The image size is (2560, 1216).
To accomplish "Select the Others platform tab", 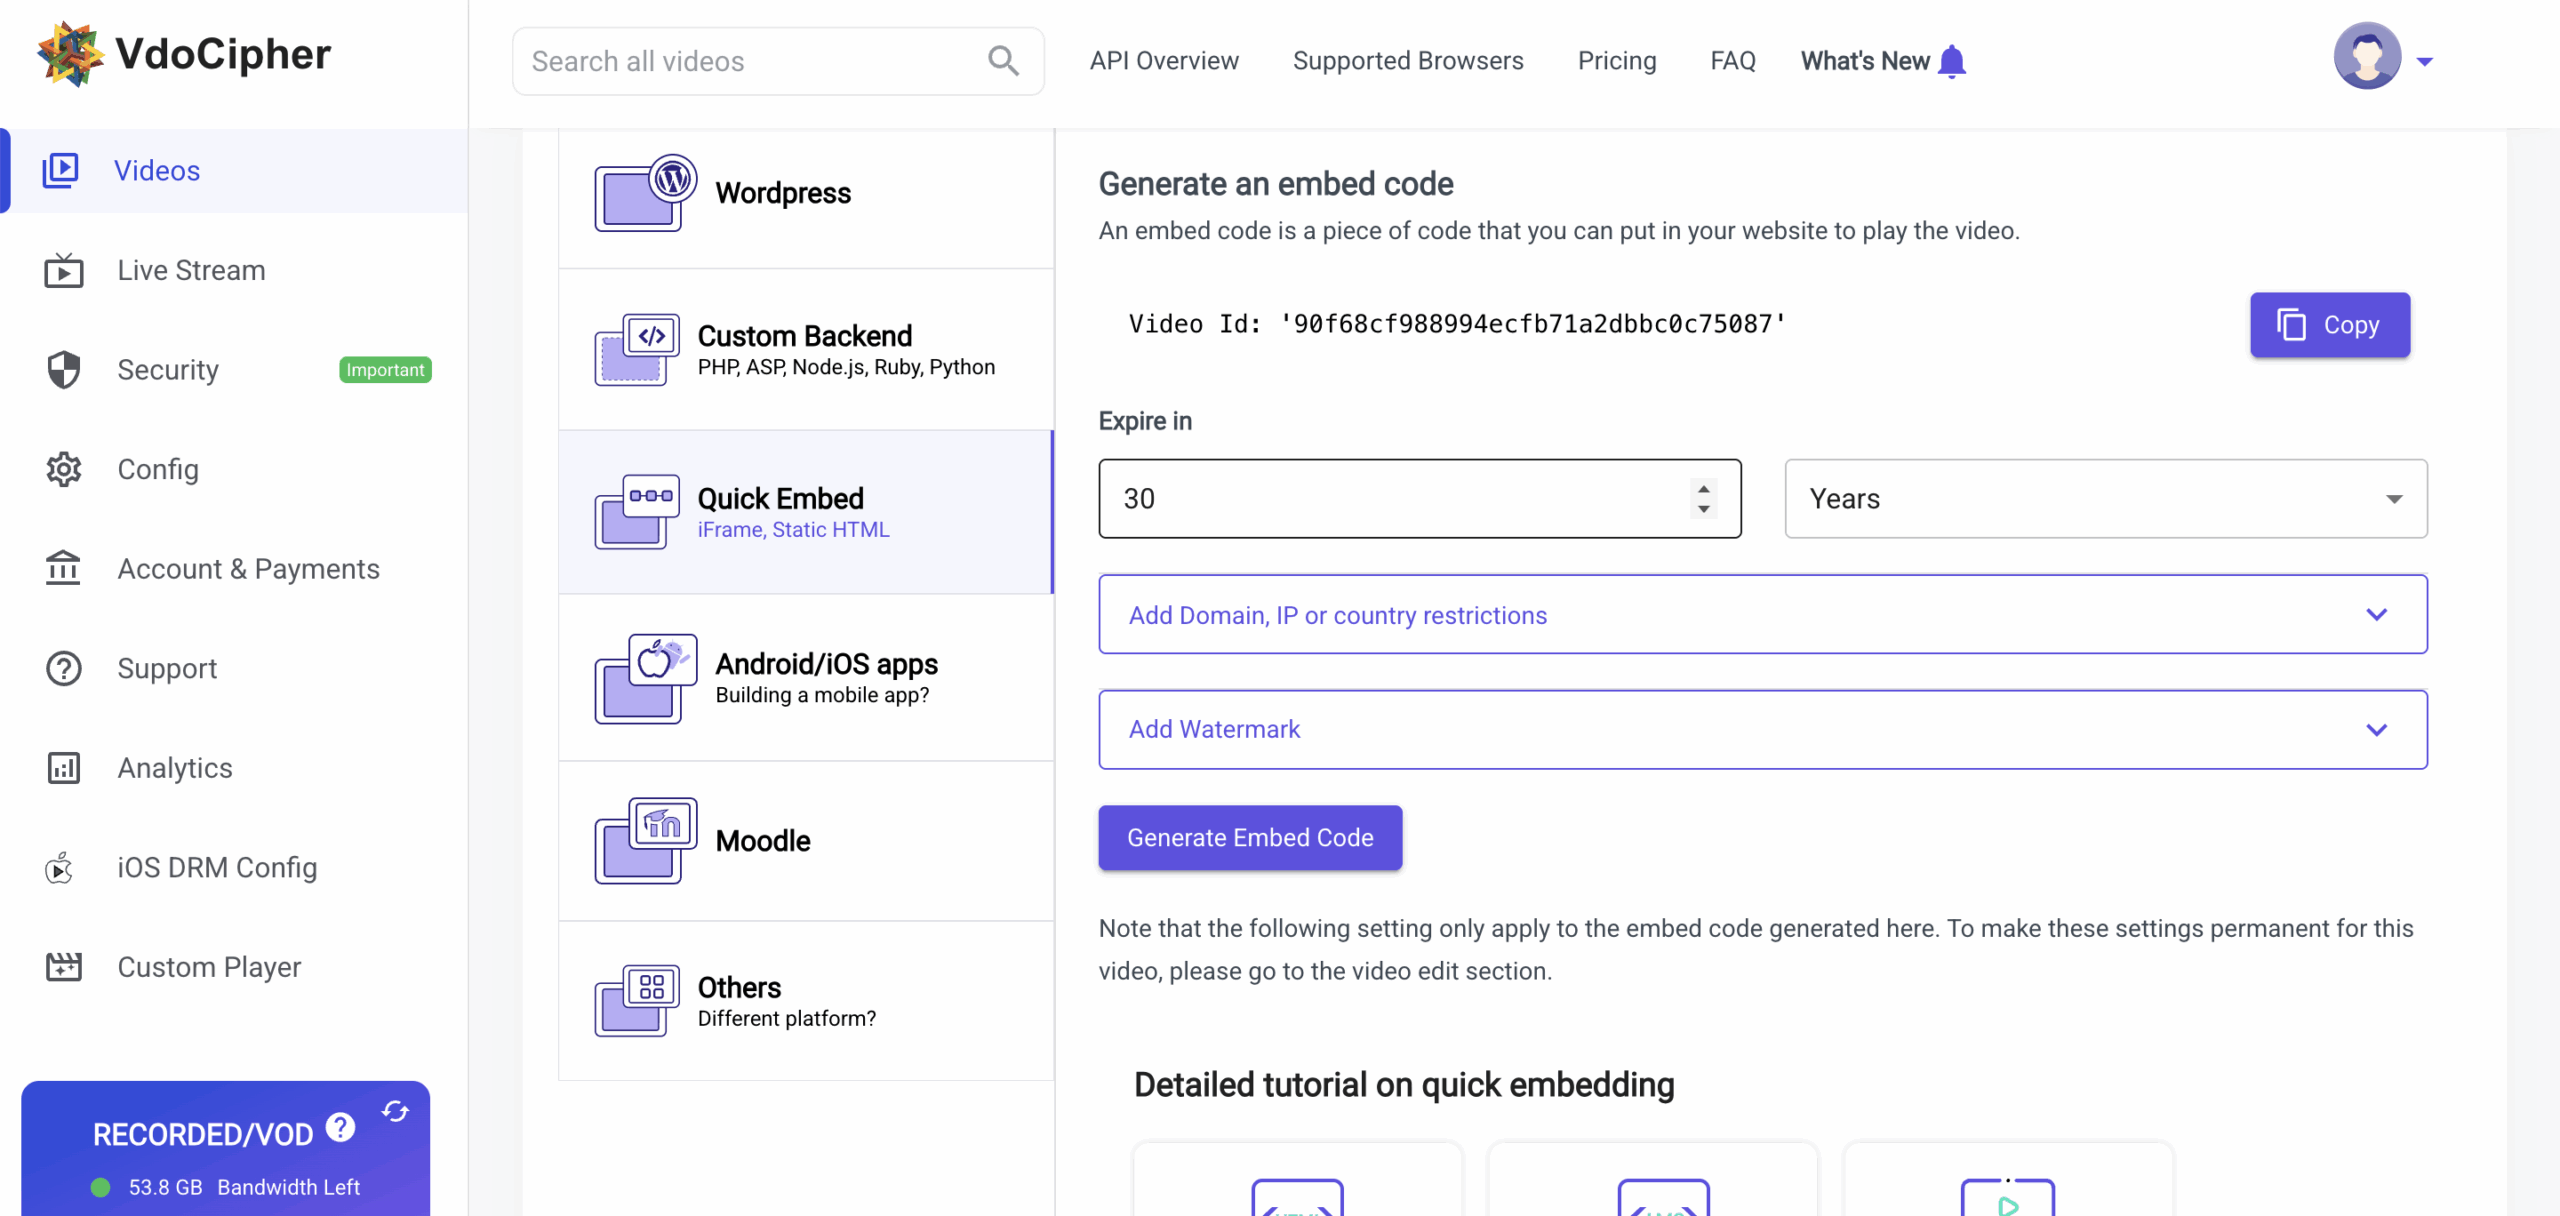I will [x=806, y=1001].
